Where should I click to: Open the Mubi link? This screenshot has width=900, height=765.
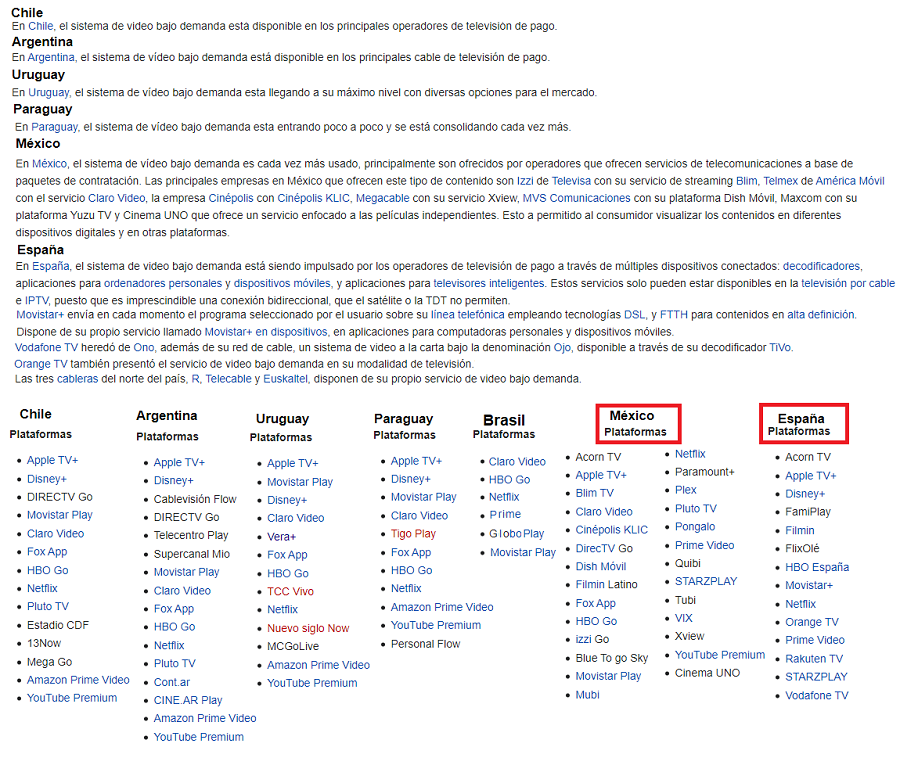click(588, 694)
